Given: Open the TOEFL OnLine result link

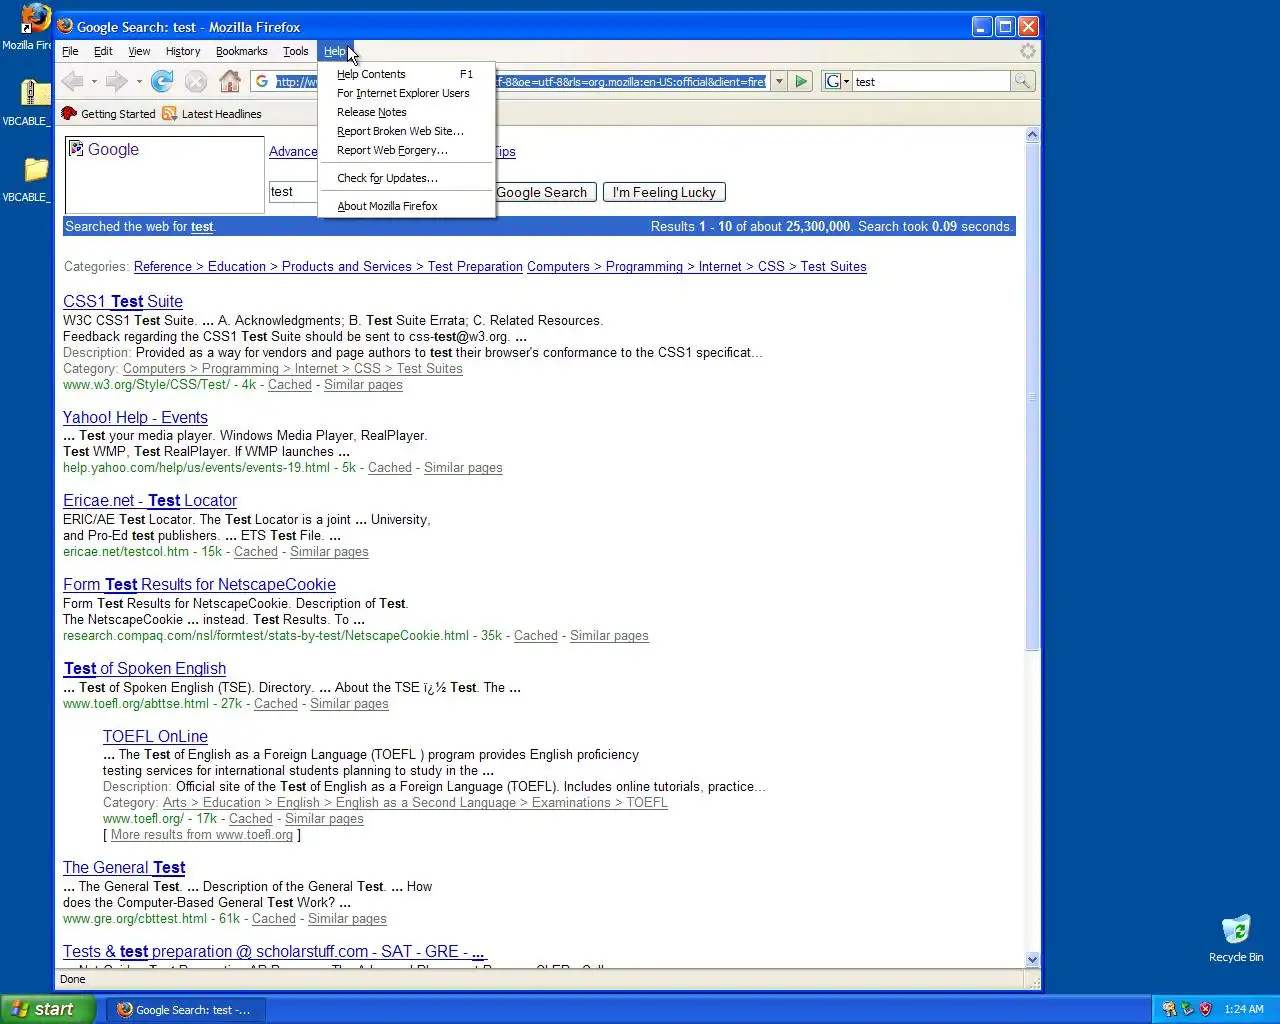Looking at the screenshot, I should 155,736.
